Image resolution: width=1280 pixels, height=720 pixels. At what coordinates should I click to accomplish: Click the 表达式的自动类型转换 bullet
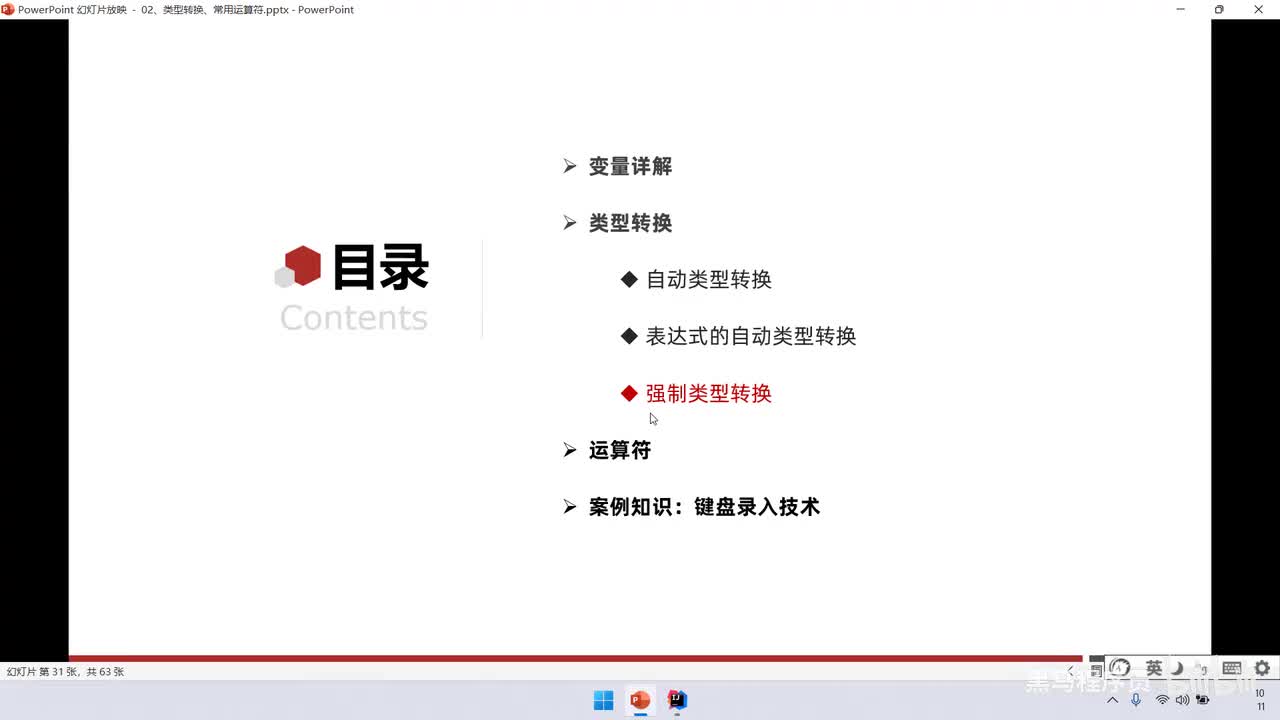pyautogui.click(x=751, y=336)
